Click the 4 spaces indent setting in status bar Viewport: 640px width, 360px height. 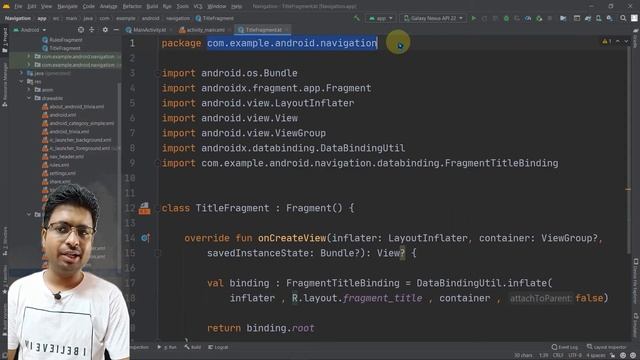596,355
